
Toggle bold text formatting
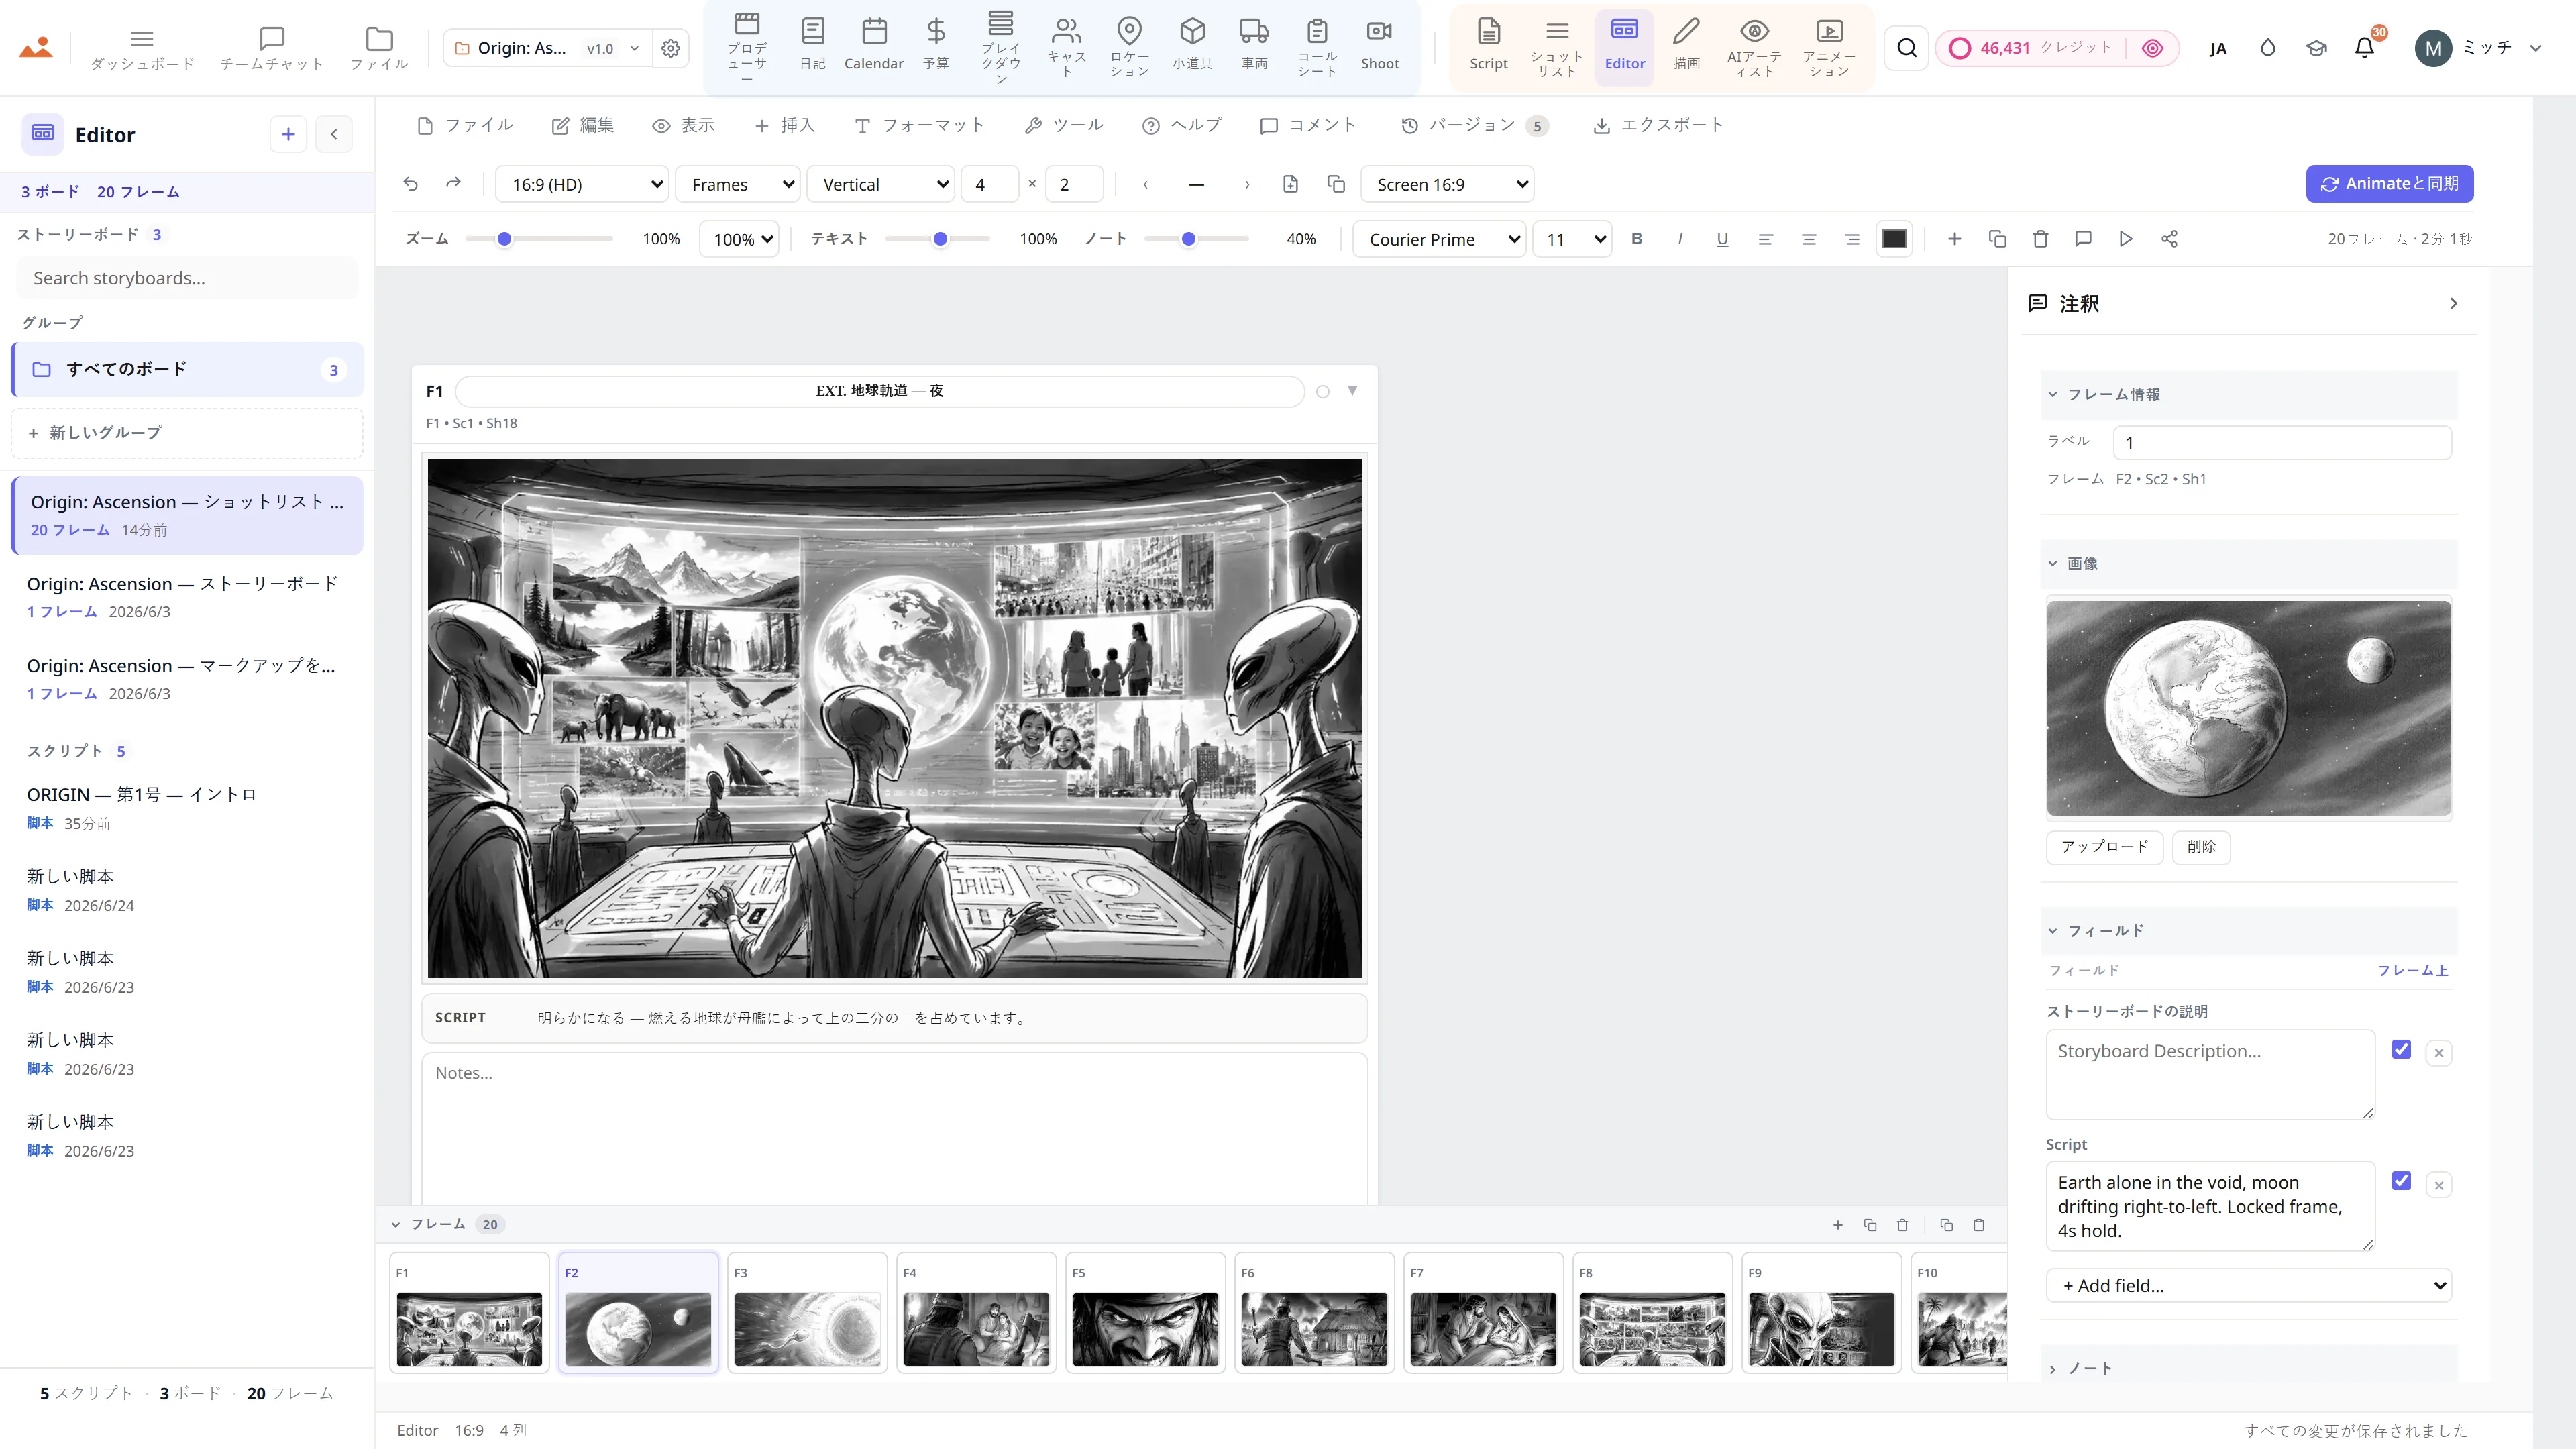click(1636, 239)
